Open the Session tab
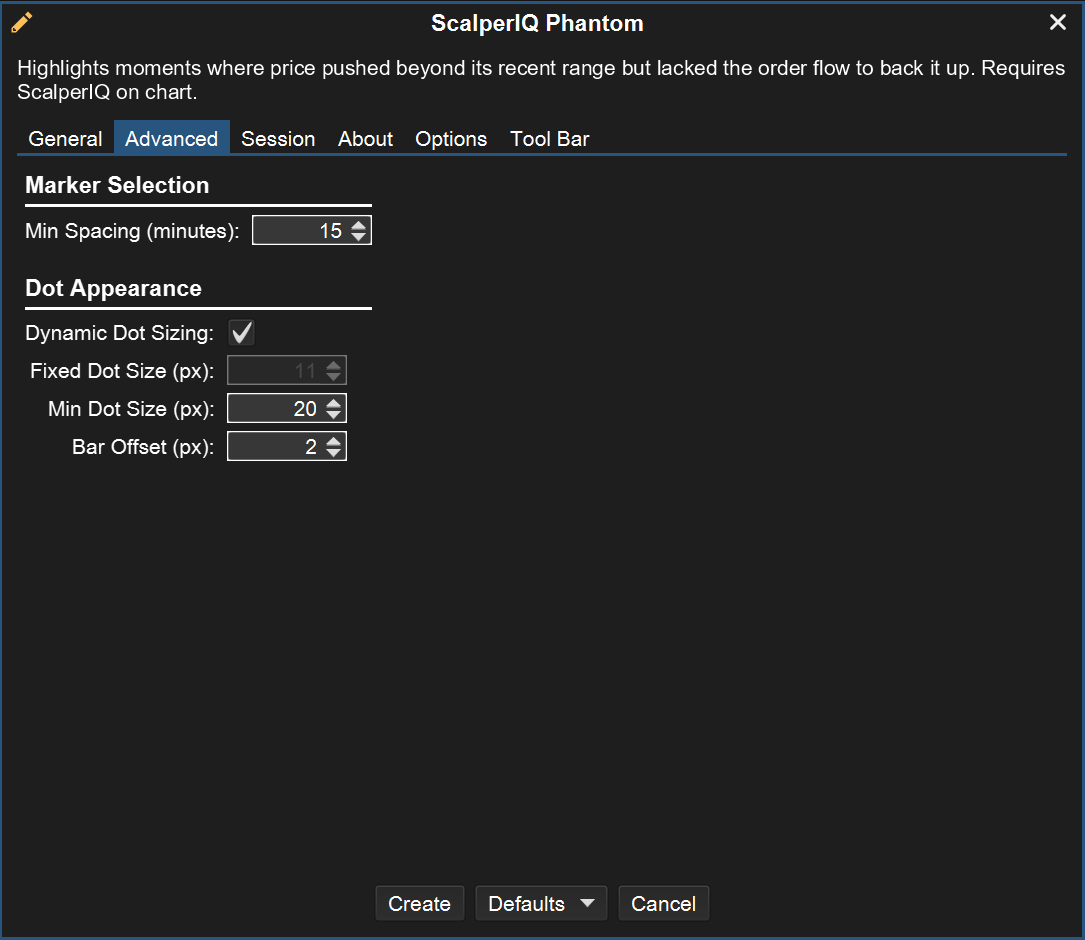Viewport: 1085px width, 940px height. click(278, 138)
